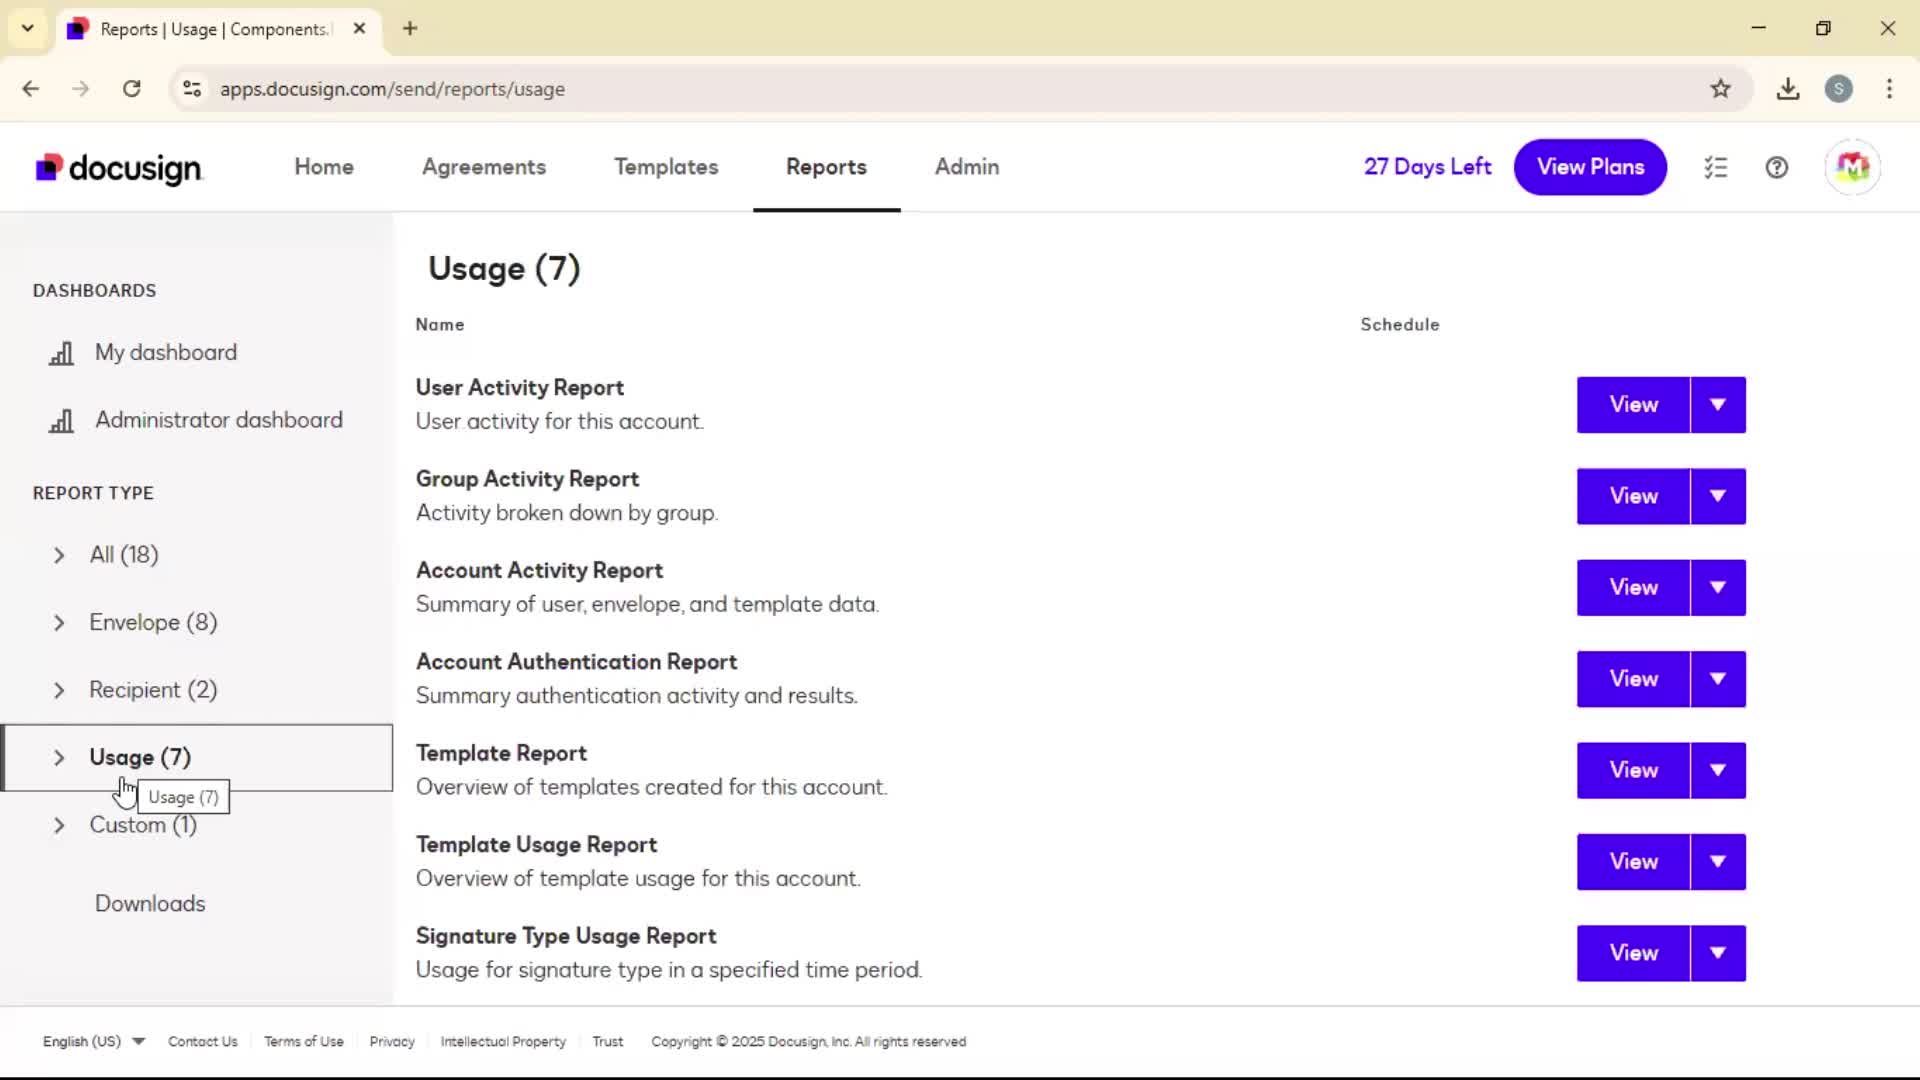Open dropdown arrow for Group Activity Report
The width and height of the screenshot is (1920, 1080).
[x=1718, y=496]
